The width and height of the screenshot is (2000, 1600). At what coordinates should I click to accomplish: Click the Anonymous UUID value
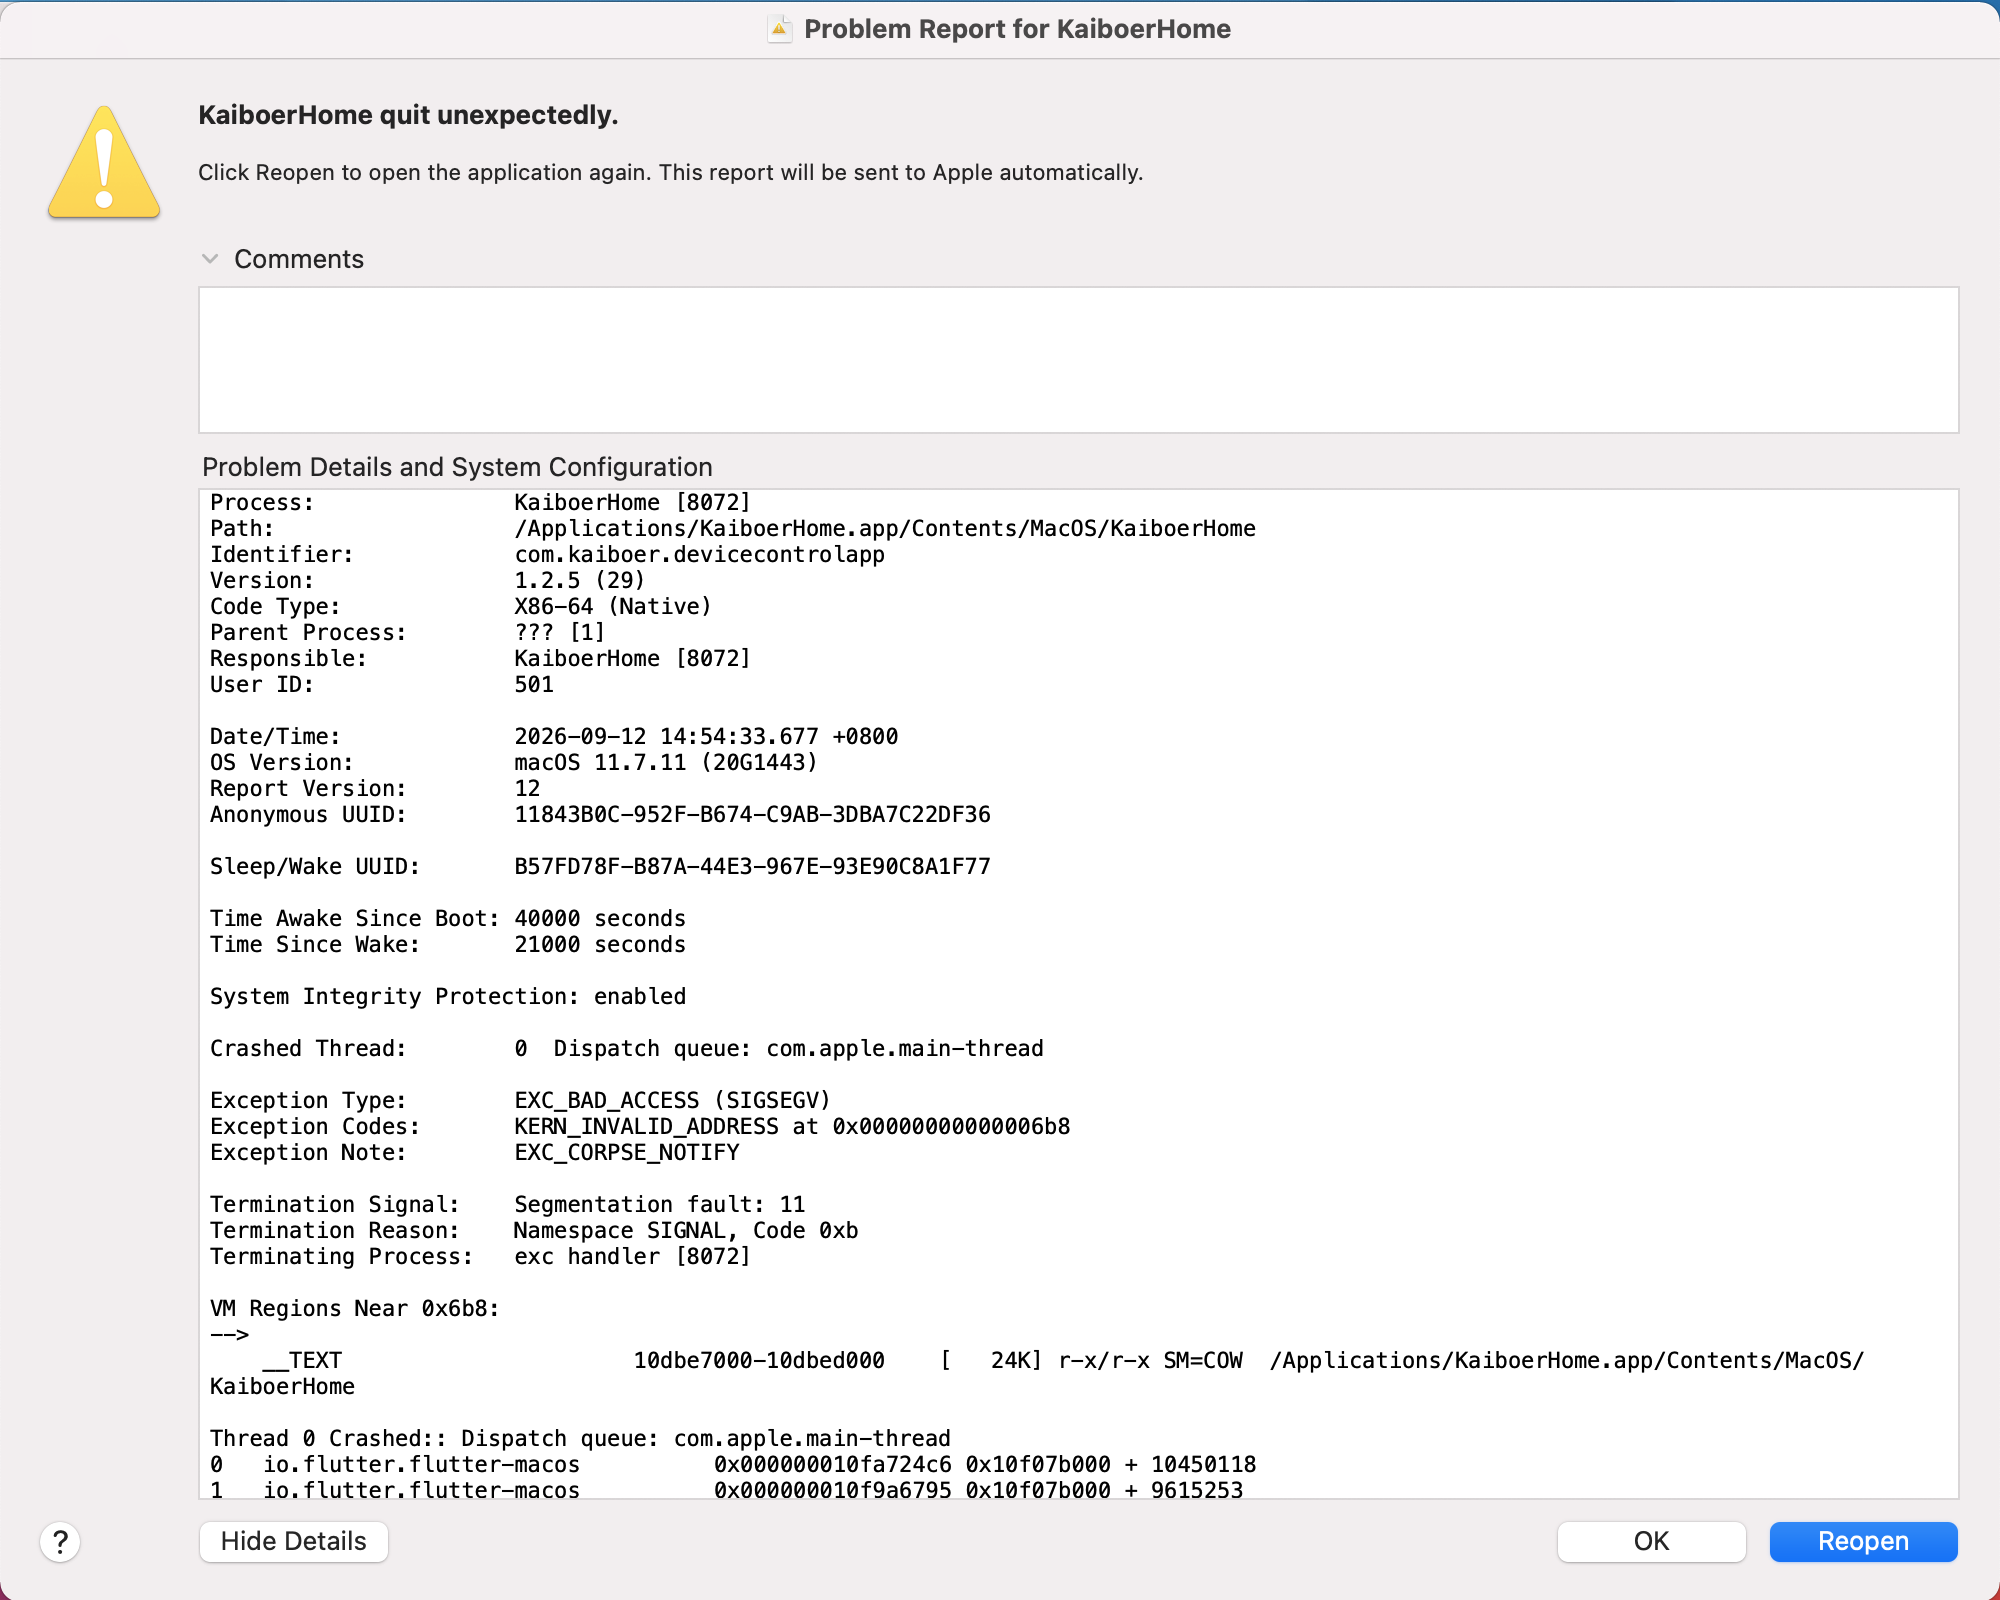coord(752,814)
